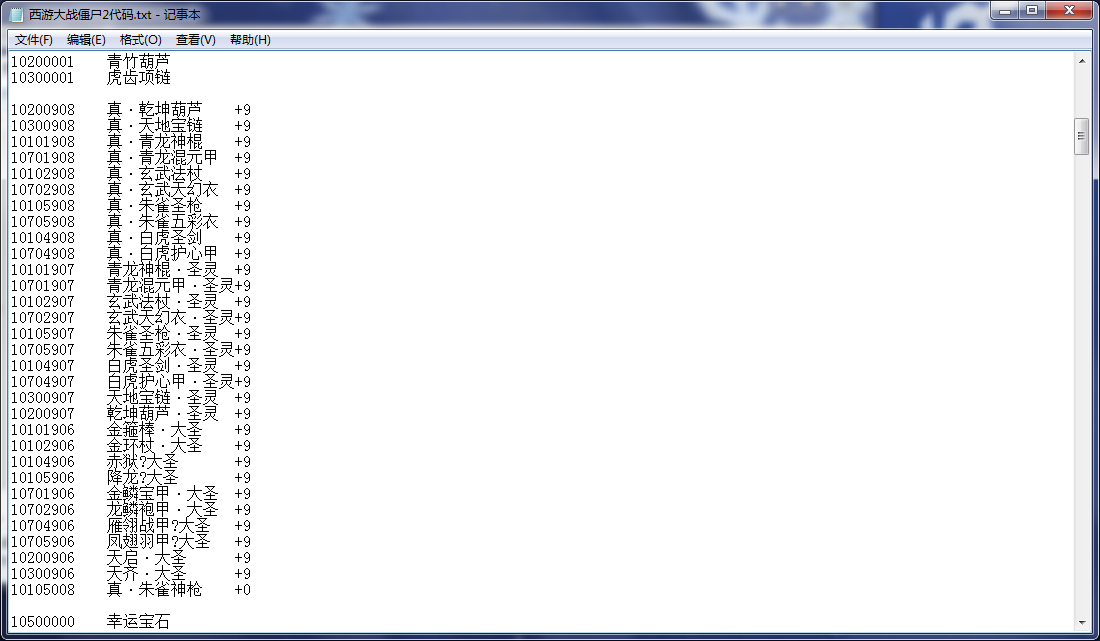This screenshot has height=641, width=1100.
Task: Minimize the Notepad window
Action: [x=1005, y=11]
